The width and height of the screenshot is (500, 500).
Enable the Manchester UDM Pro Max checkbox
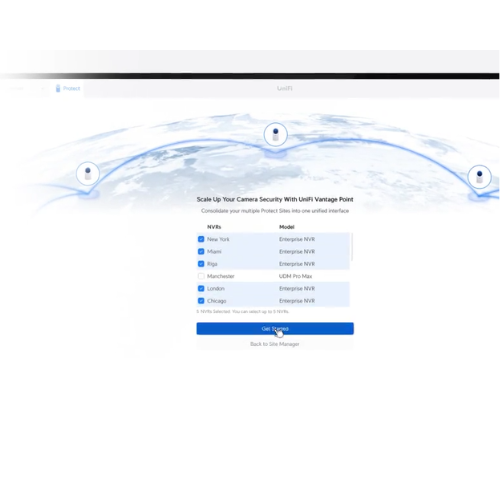pos(201,276)
